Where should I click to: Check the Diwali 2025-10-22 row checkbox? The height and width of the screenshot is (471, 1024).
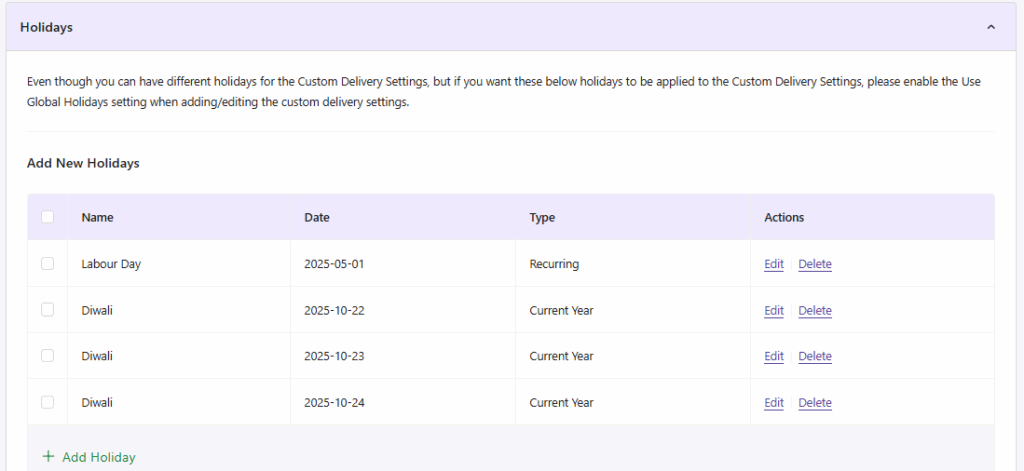point(47,310)
